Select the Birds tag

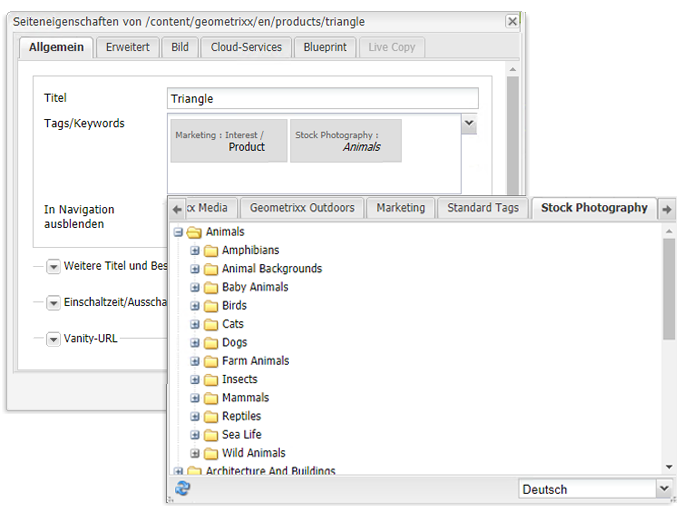(x=234, y=306)
